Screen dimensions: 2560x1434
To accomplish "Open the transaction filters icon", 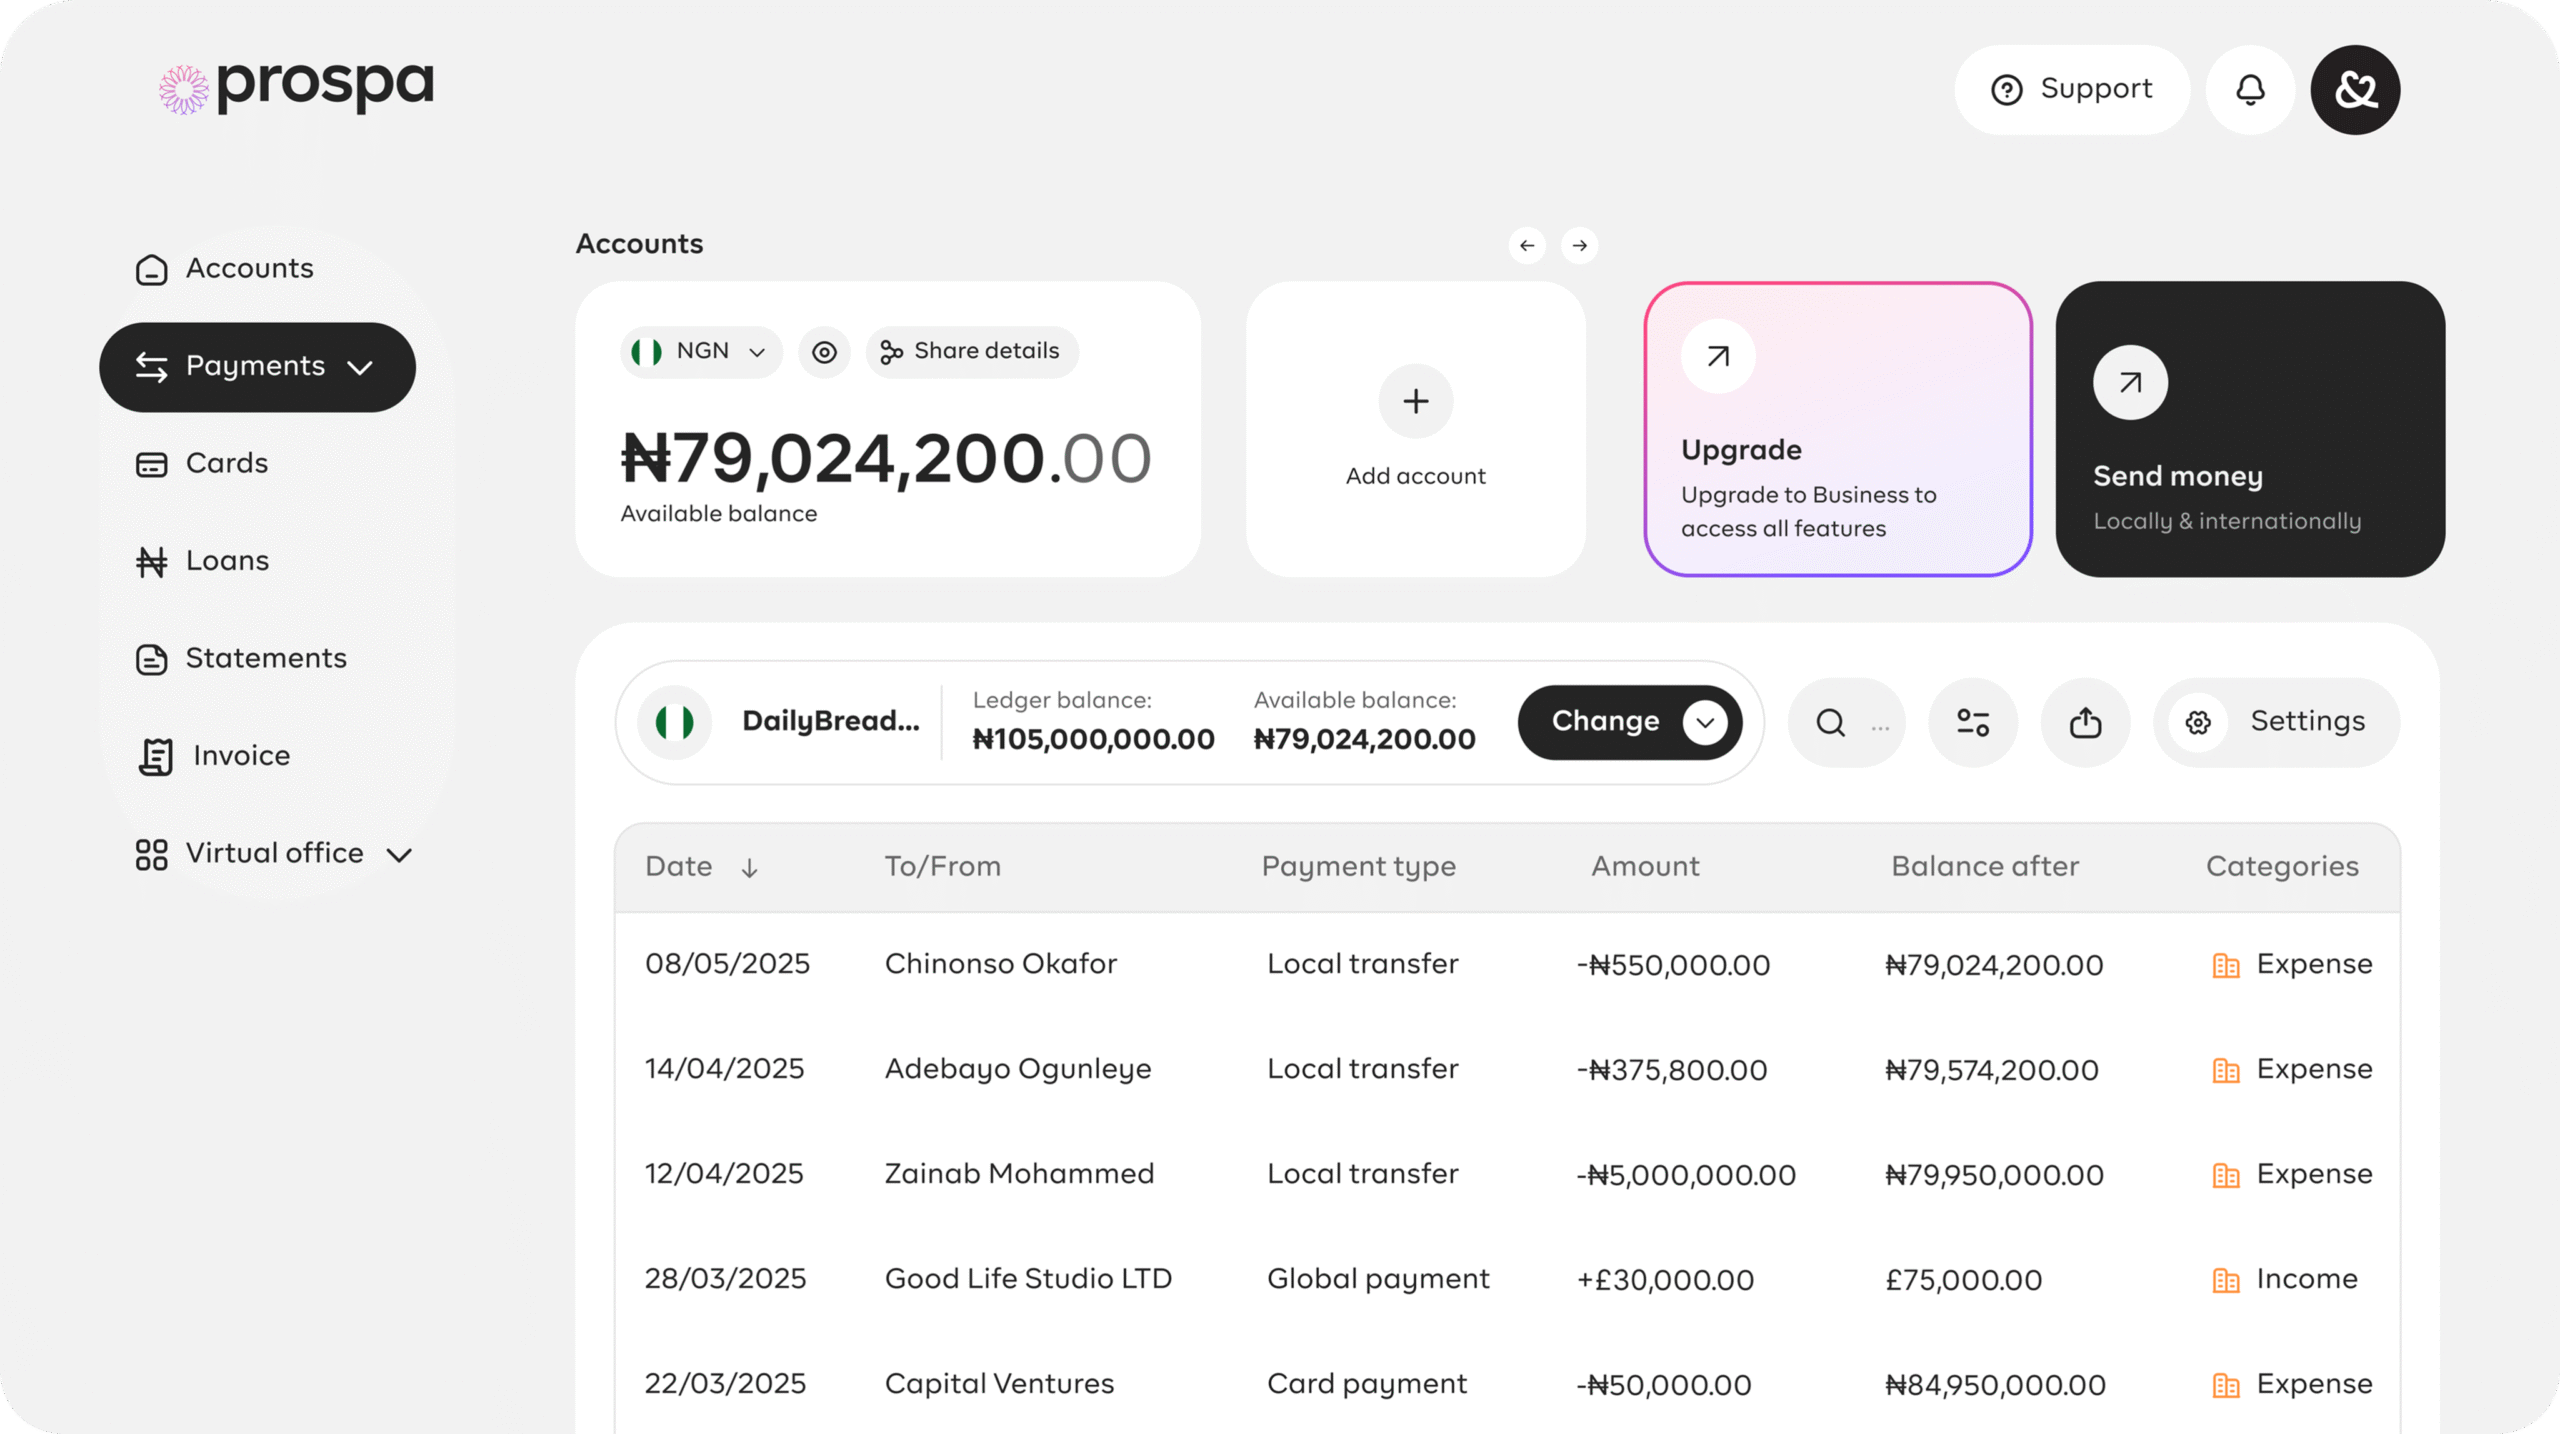I will [x=1973, y=722].
